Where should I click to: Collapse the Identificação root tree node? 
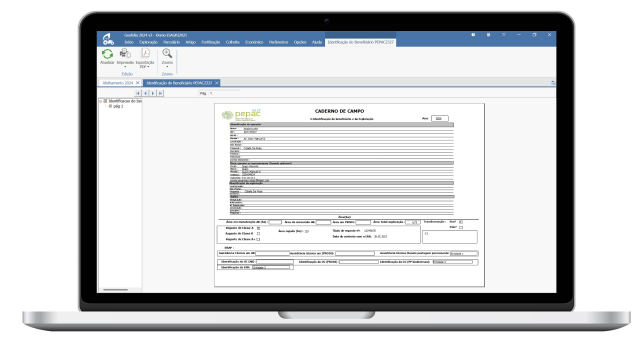coord(101,101)
